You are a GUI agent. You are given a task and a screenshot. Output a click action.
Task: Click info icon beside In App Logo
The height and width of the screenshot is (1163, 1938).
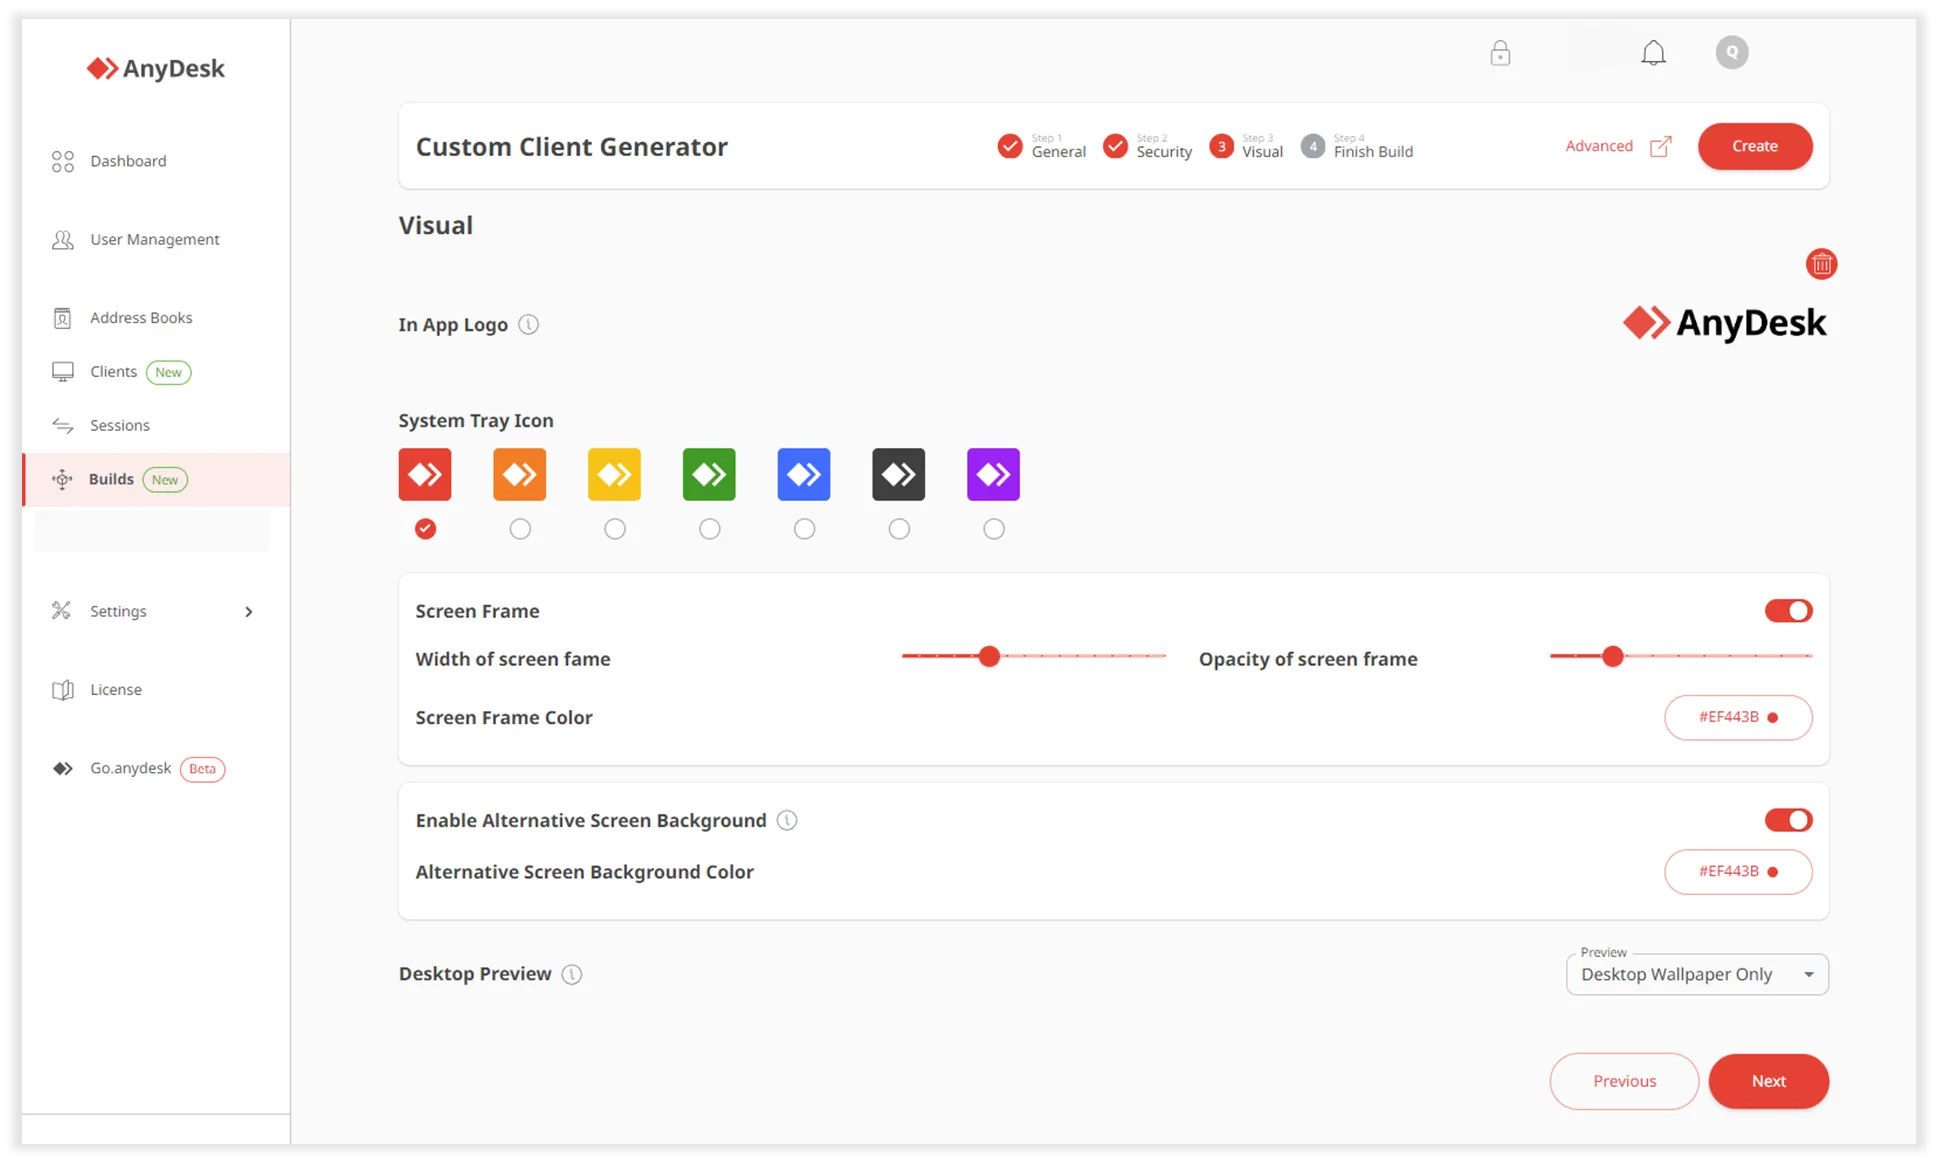pos(529,325)
